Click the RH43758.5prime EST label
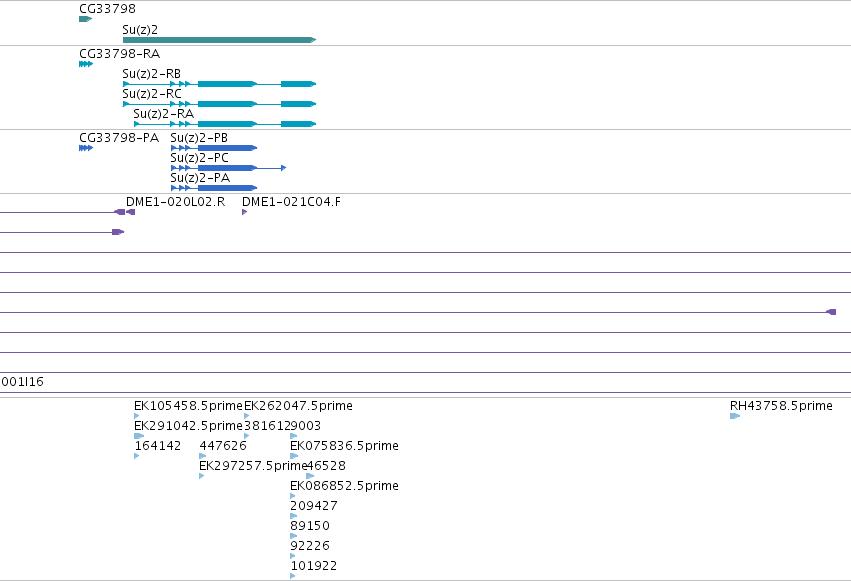Image resolution: width=851 pixels, height=581 pixels. (x=782, y=406)
